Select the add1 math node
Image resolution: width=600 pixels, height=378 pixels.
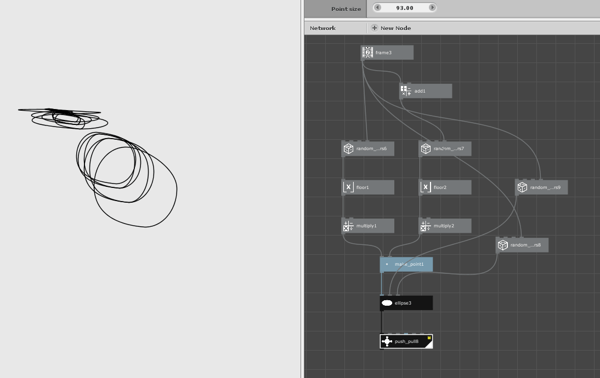click(426, 91)
